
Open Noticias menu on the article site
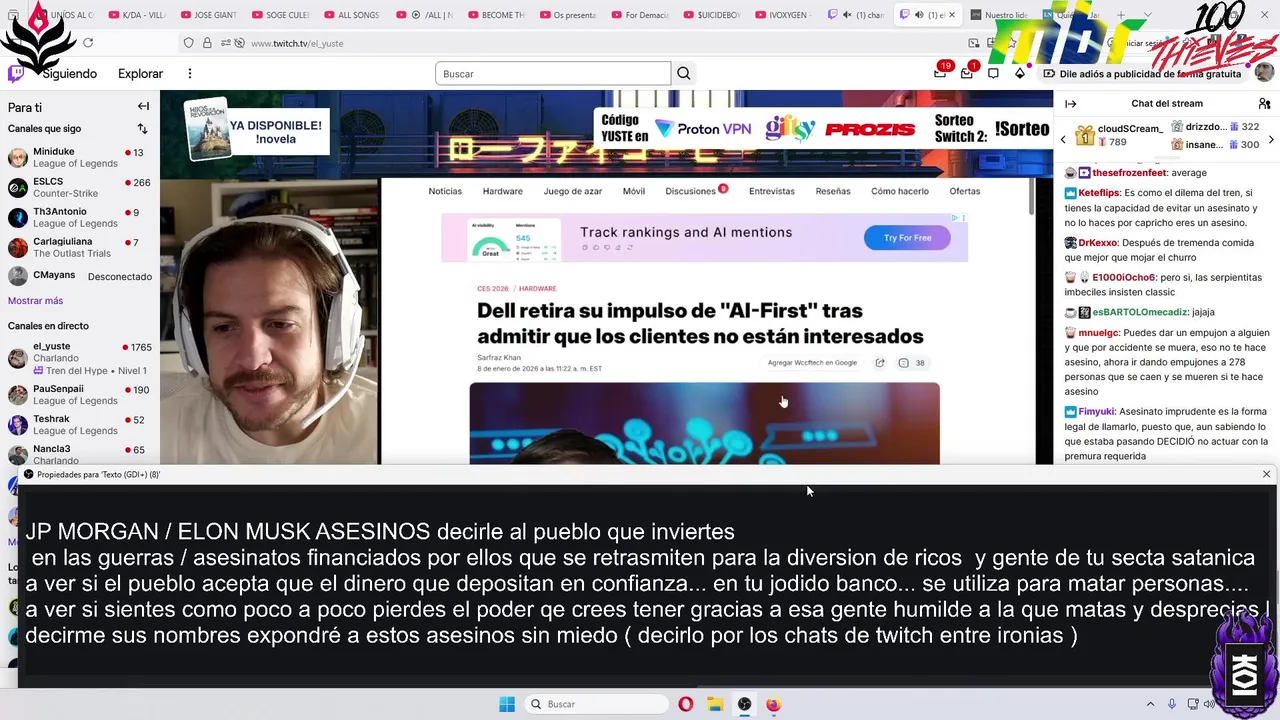445,191
